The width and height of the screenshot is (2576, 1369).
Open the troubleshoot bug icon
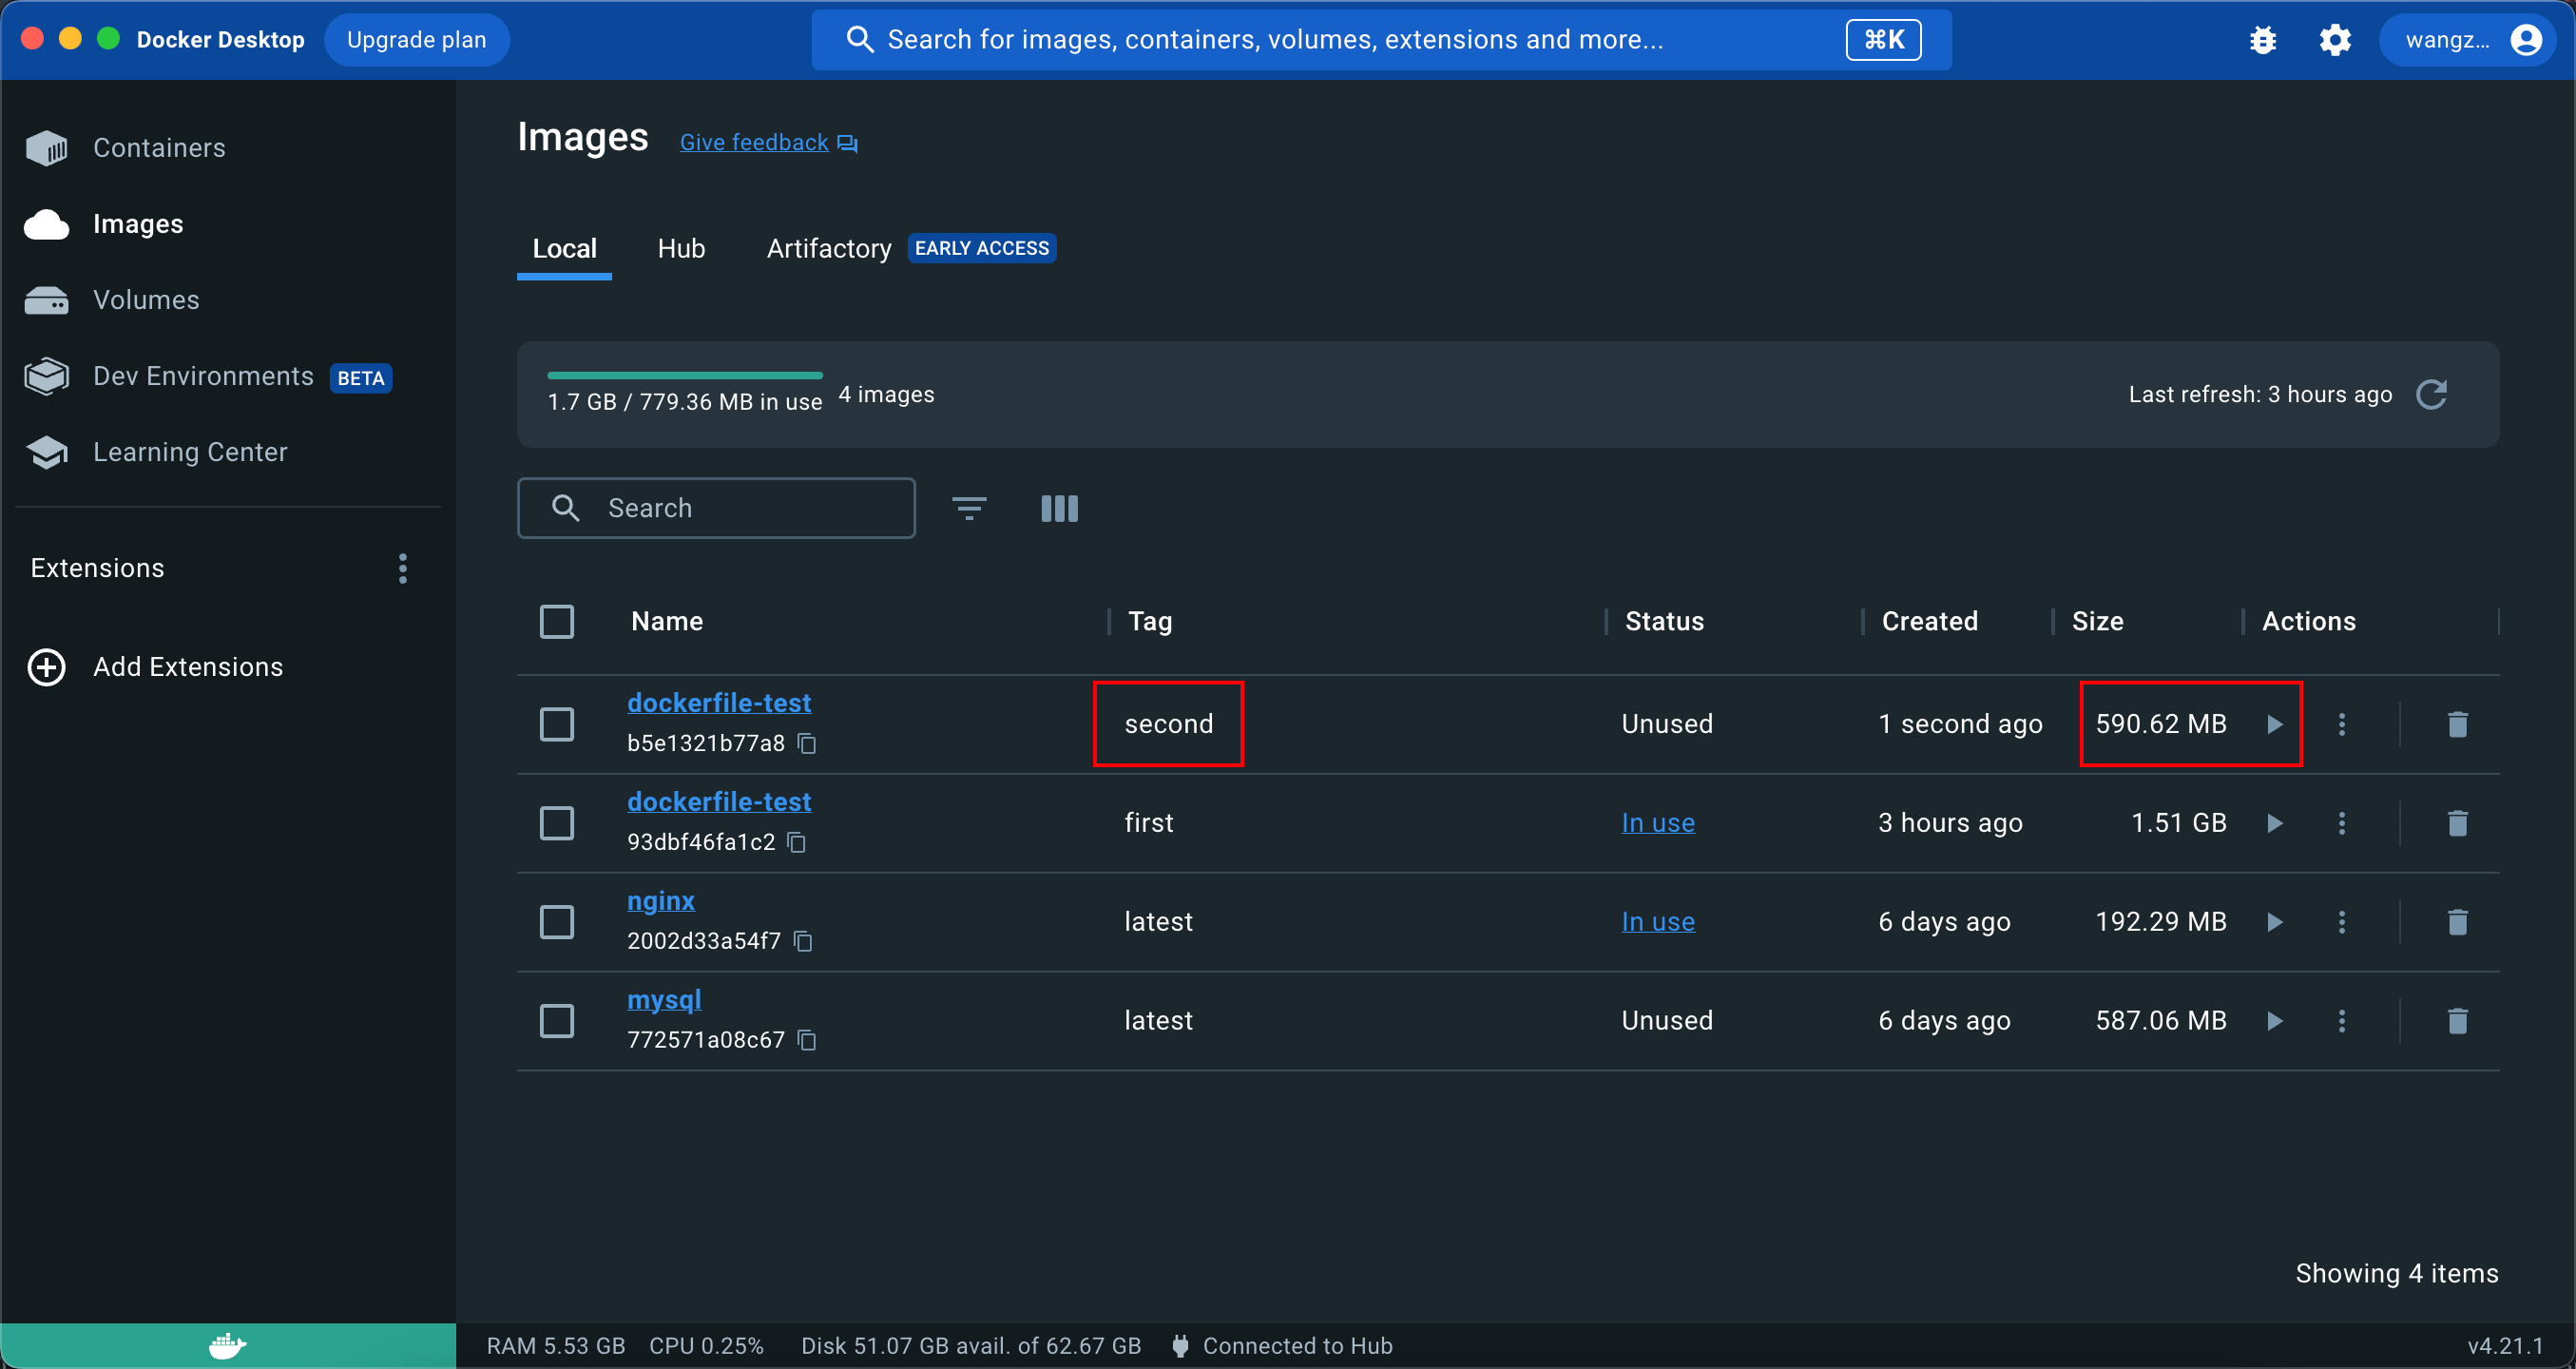2263,40
